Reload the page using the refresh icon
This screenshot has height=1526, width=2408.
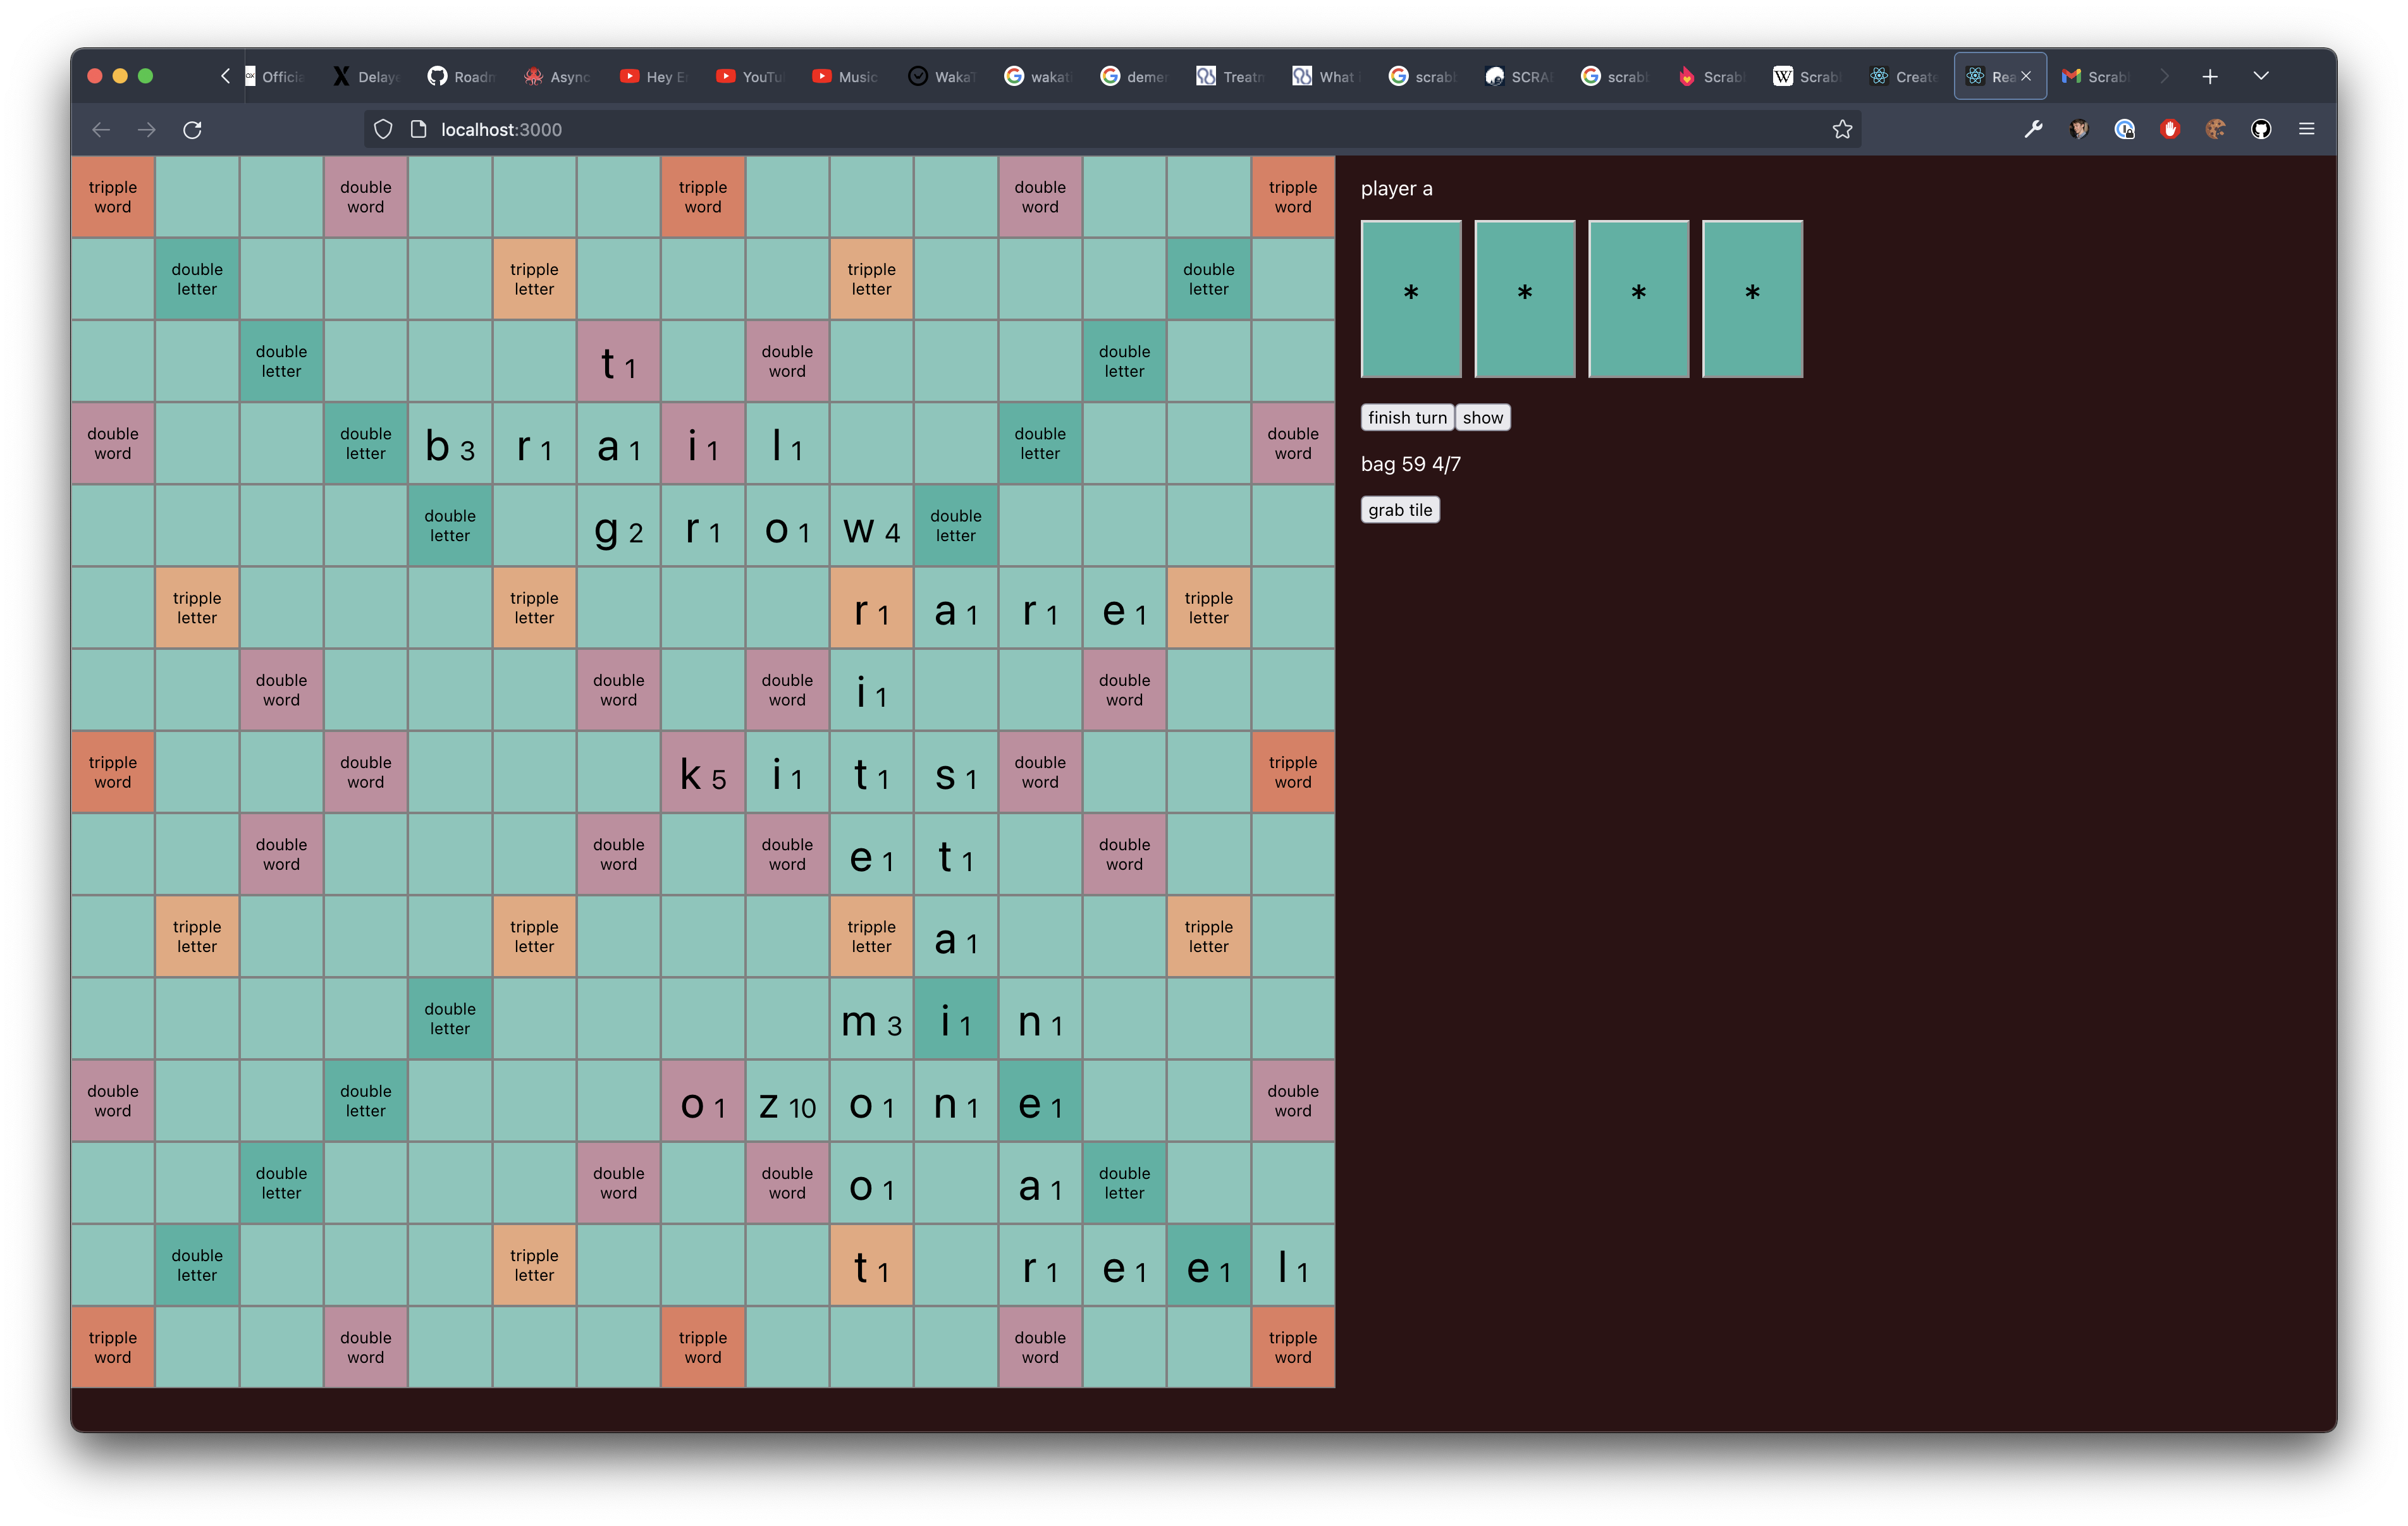tap(192, 129)
